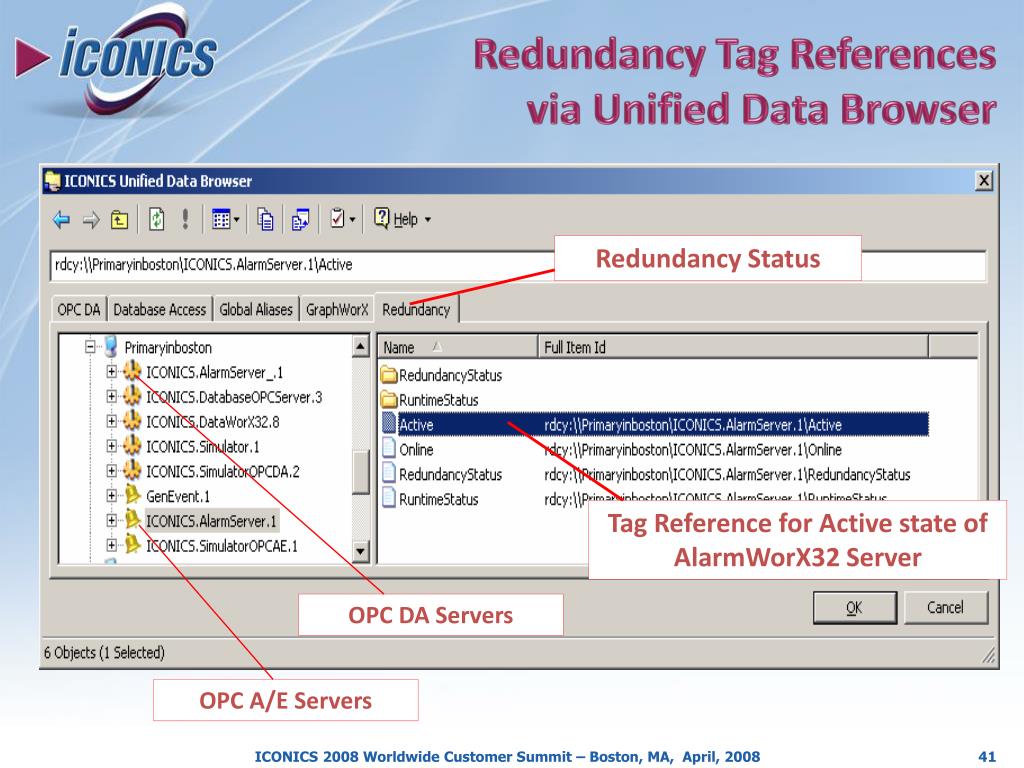The width and height of the screenshot is (1024, 768).
Task: Open the RuntimeStatus folder entry
Action: pos(438,400)
